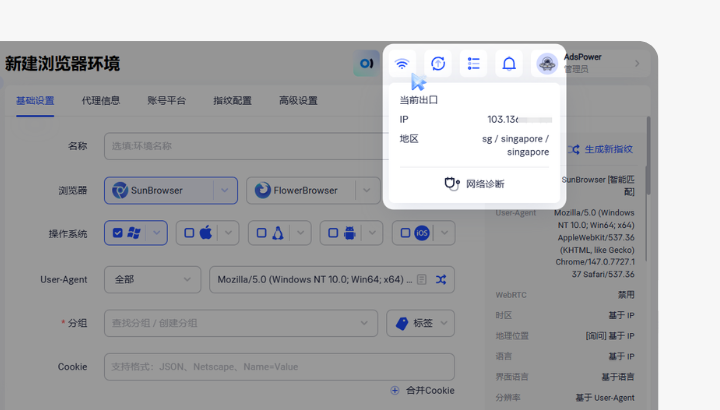Click the blue tag icon next to 标签
The height and width of the screenshot is (410, 720).
click(x=402, y=323)
